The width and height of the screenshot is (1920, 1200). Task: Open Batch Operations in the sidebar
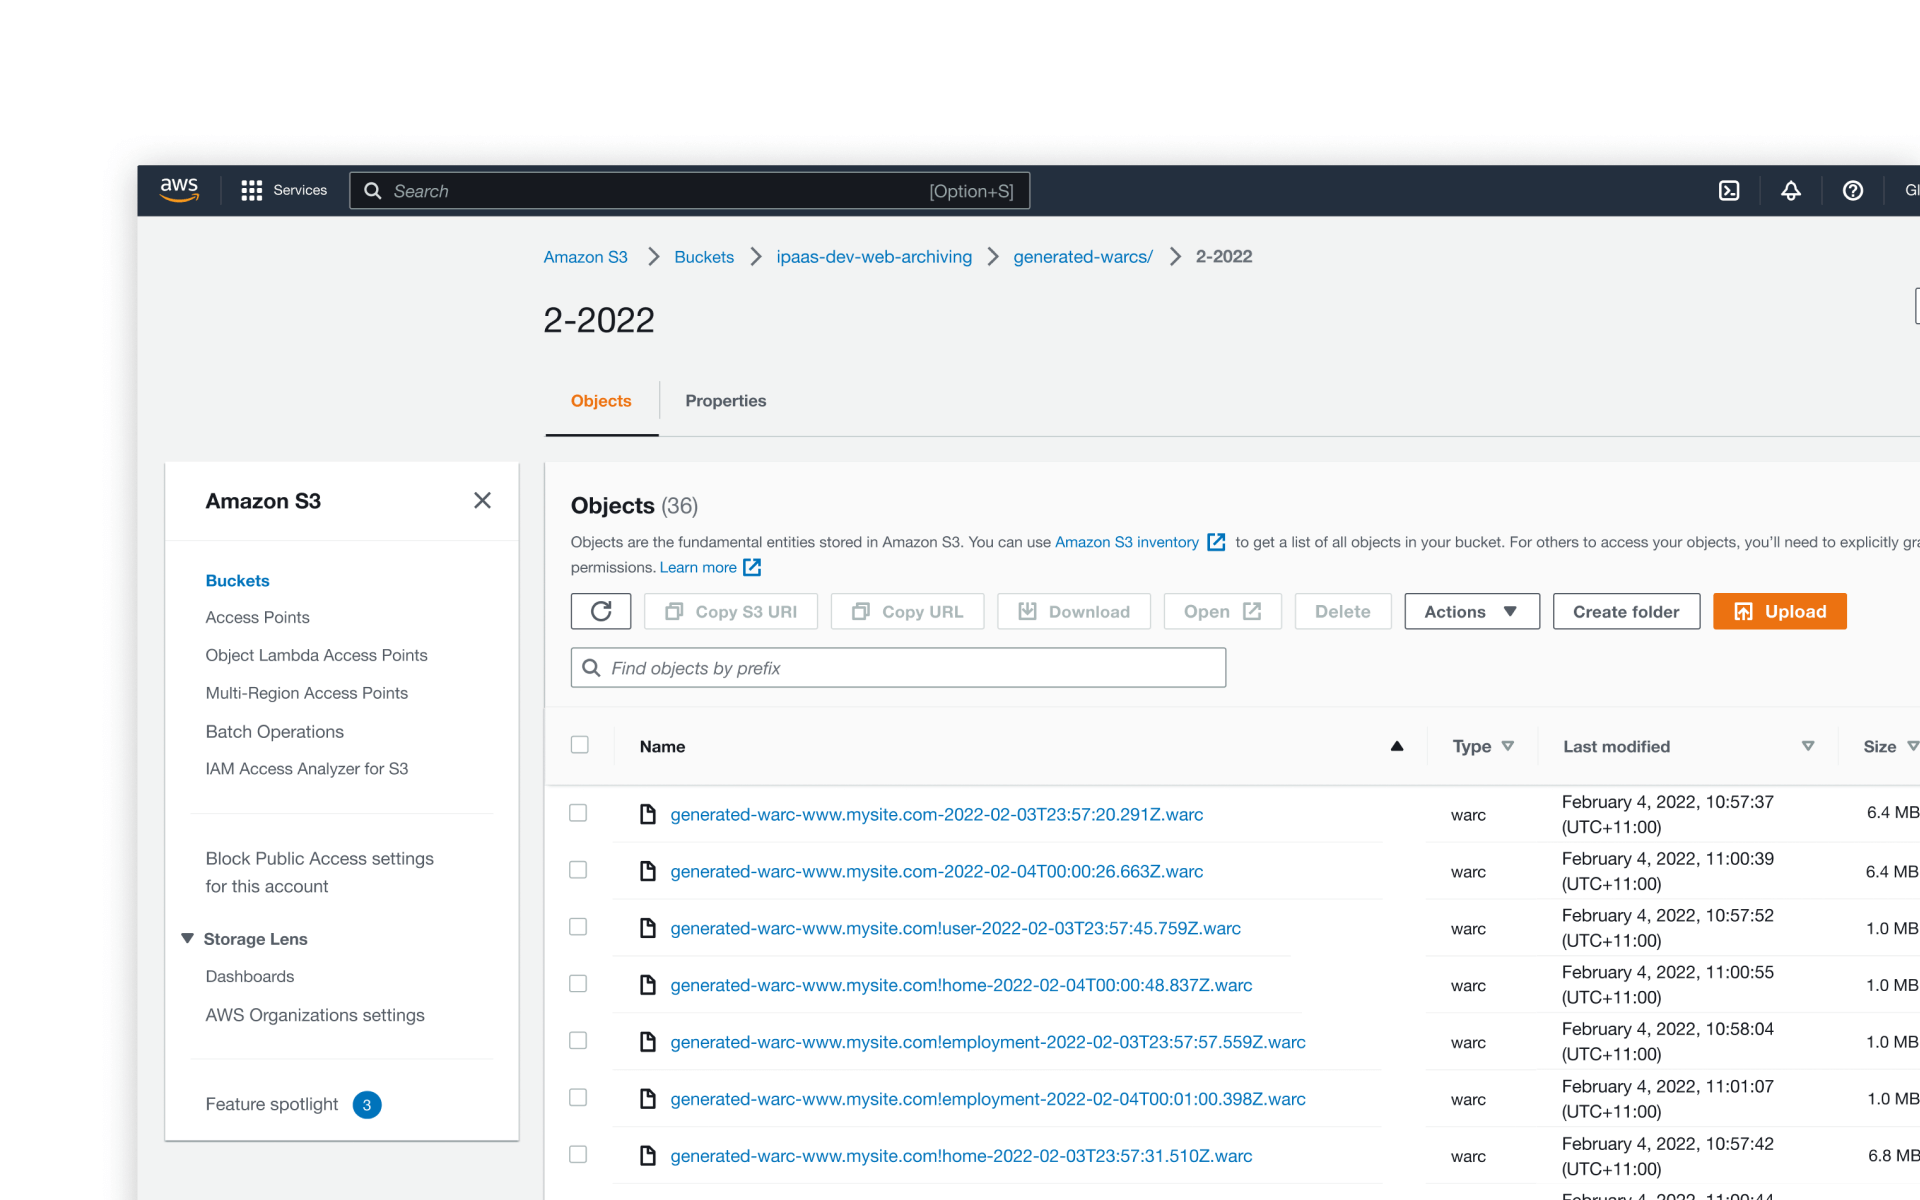pos(275,732)
